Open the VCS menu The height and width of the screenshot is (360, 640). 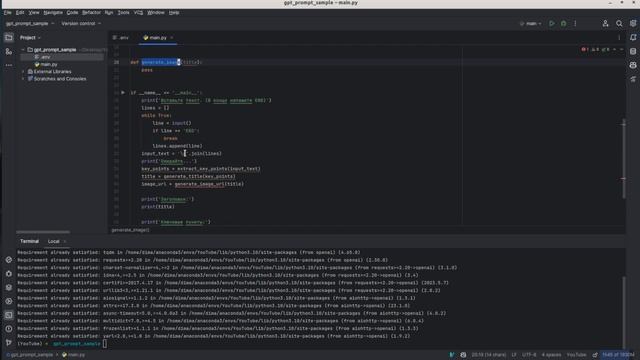pos(138,13)
